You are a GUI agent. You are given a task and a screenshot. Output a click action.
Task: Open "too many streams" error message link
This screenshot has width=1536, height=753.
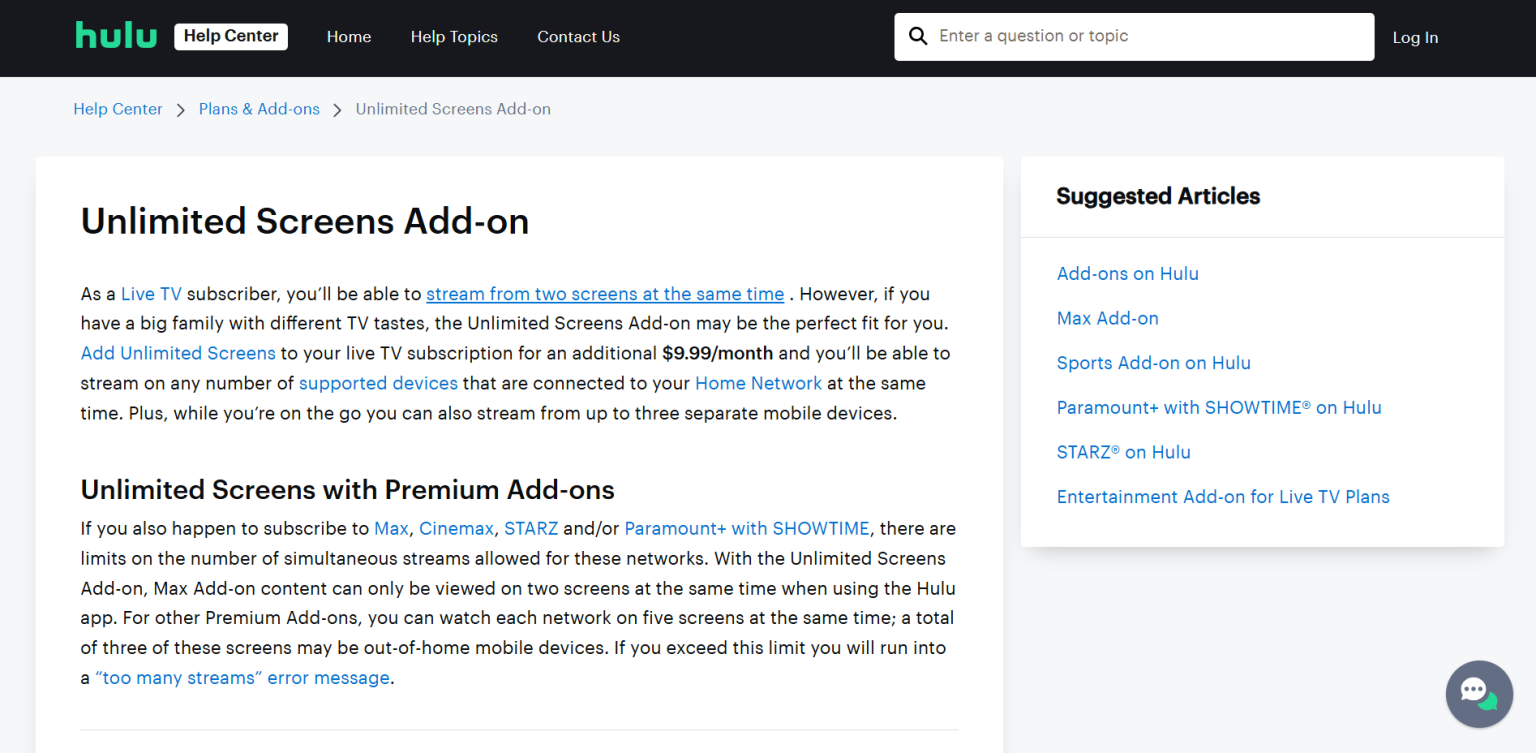243,678
